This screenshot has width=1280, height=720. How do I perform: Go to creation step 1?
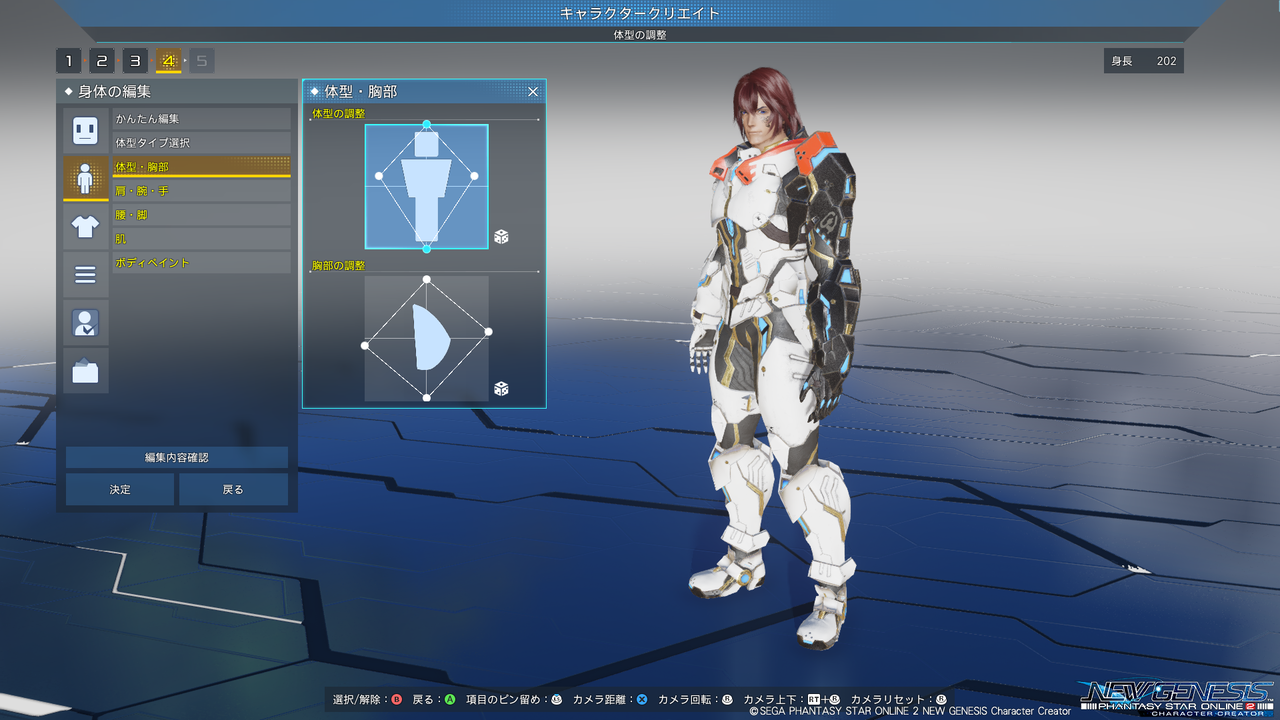(68, 61)
